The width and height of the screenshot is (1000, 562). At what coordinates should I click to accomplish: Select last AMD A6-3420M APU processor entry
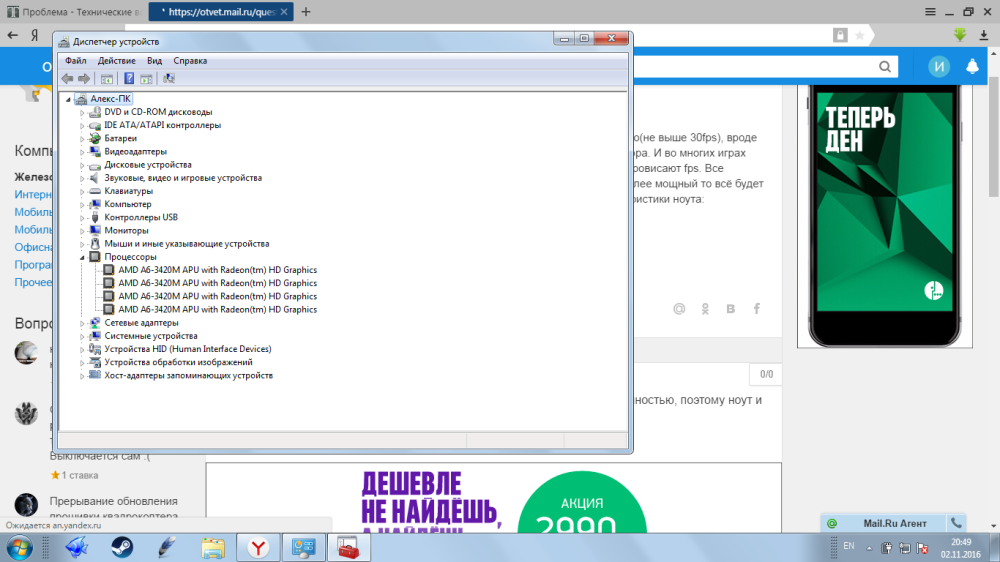217,309
